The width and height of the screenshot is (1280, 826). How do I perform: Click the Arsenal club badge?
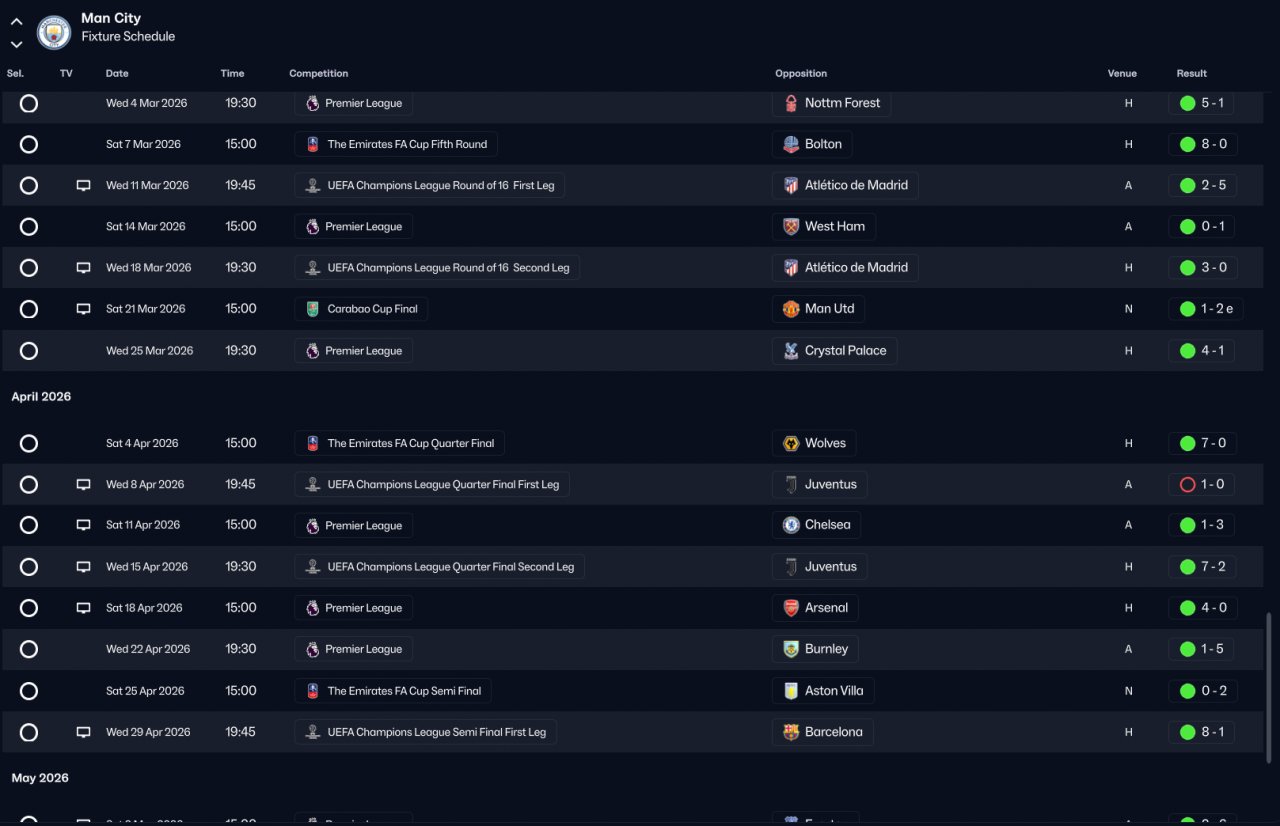(791, 608)
